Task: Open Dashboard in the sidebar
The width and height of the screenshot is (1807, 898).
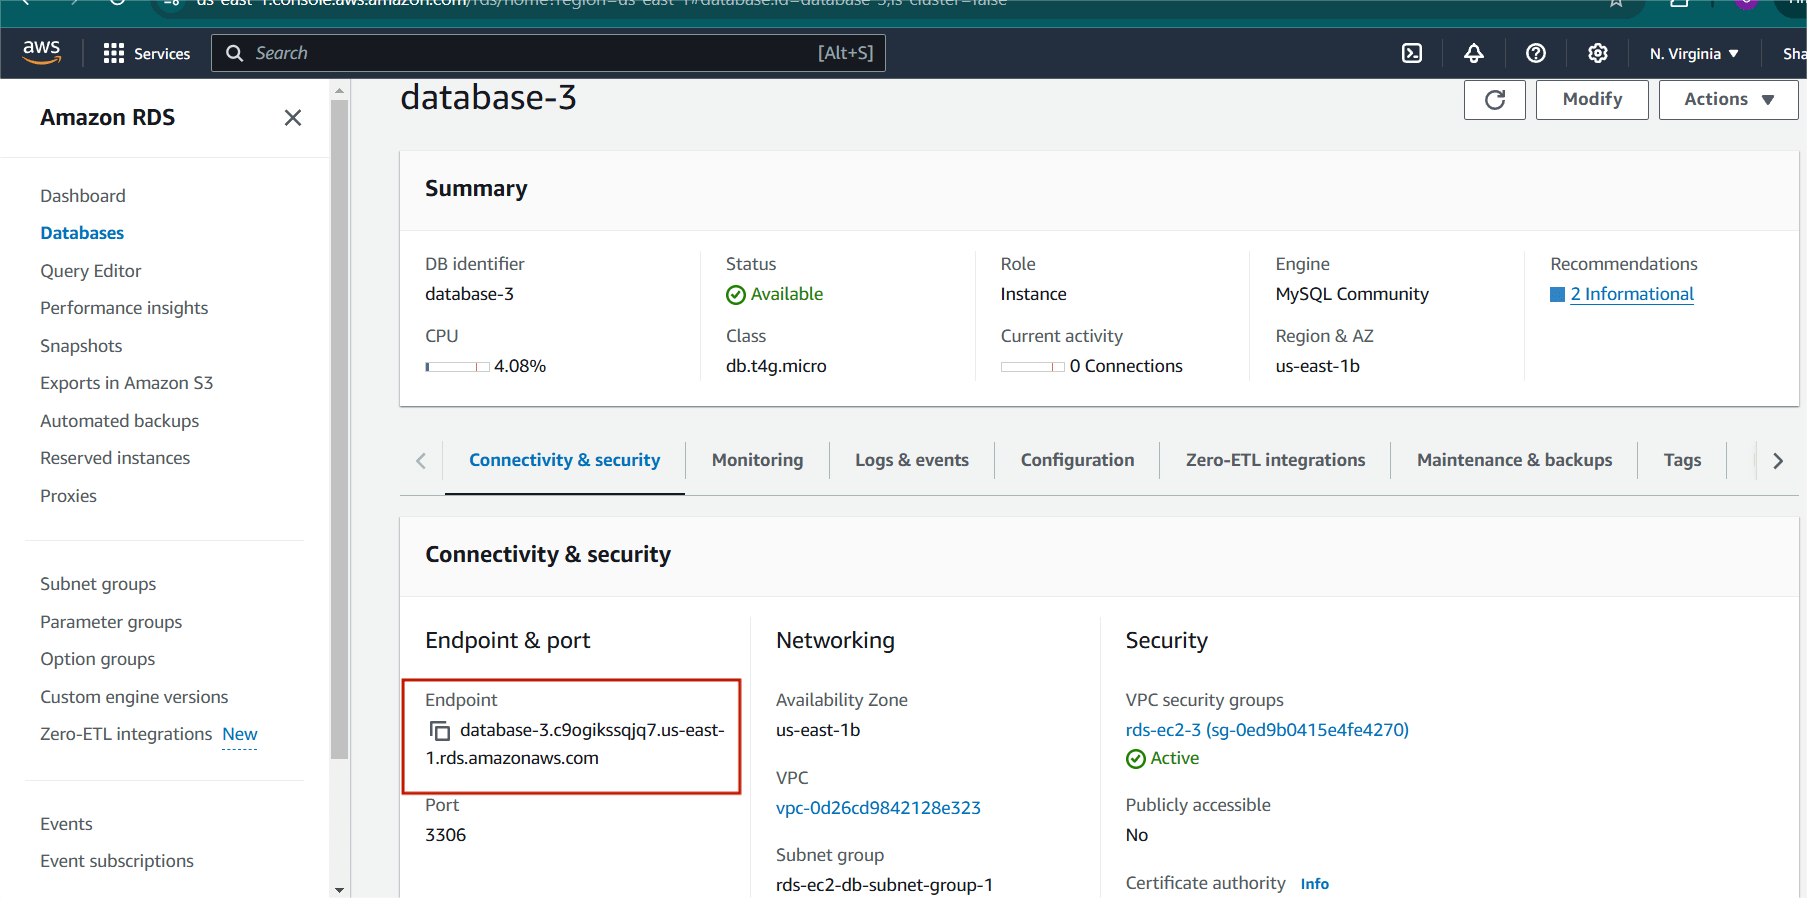Action: (x=83, y=196)
